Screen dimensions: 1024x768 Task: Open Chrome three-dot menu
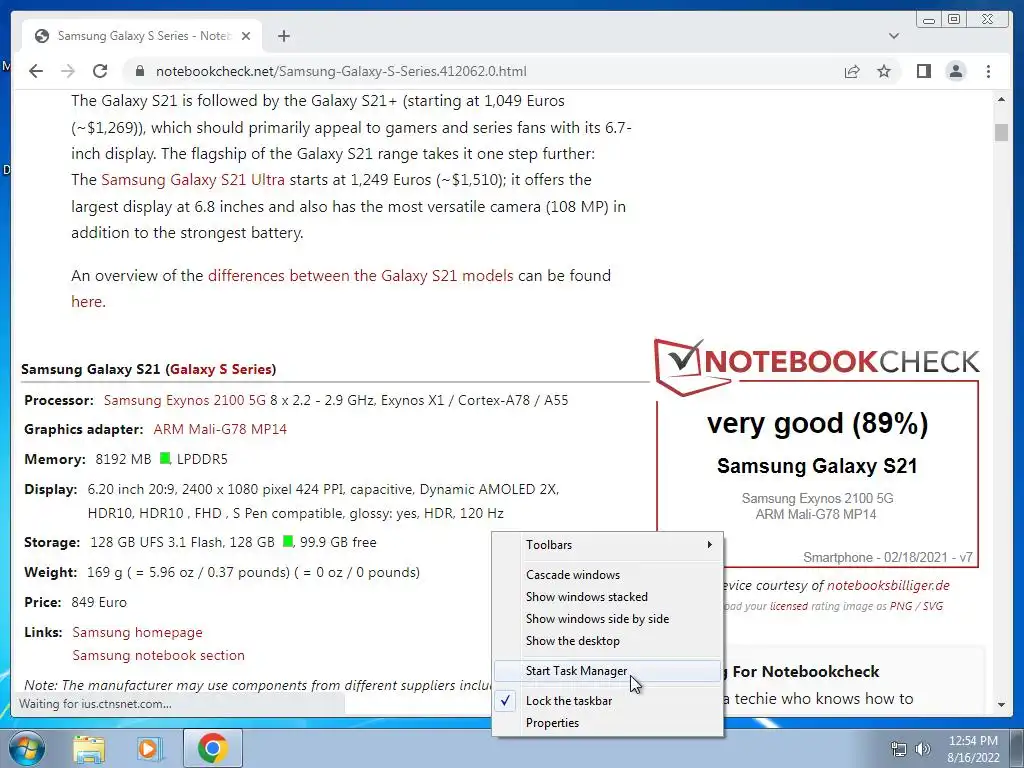(x=988, y=71)
